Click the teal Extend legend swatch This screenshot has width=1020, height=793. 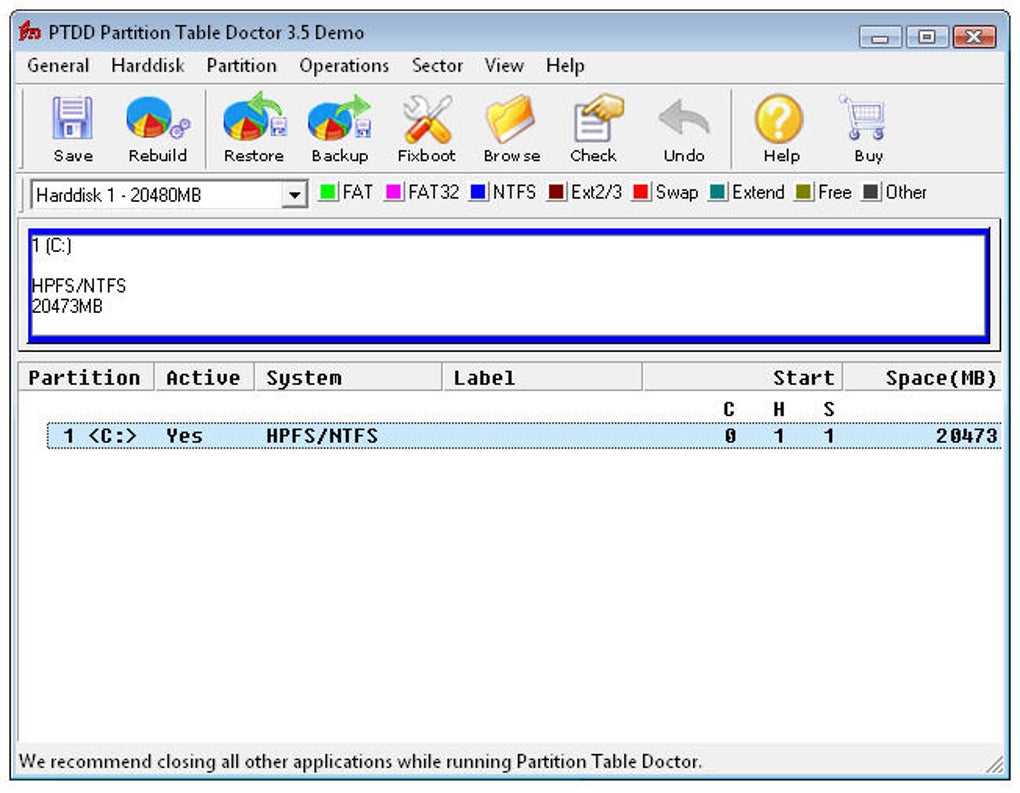click(x=718, y=193)
